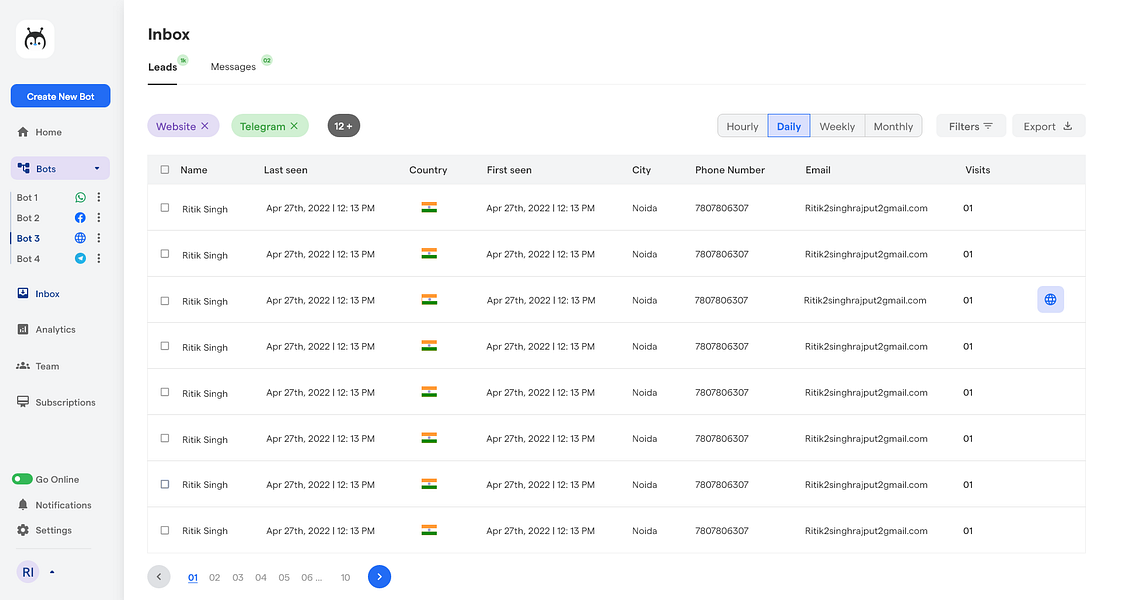Image resolution: width=1121 pixels, height=600 pixels.
Task: Click the Email column header
Action: click(818, 169)
